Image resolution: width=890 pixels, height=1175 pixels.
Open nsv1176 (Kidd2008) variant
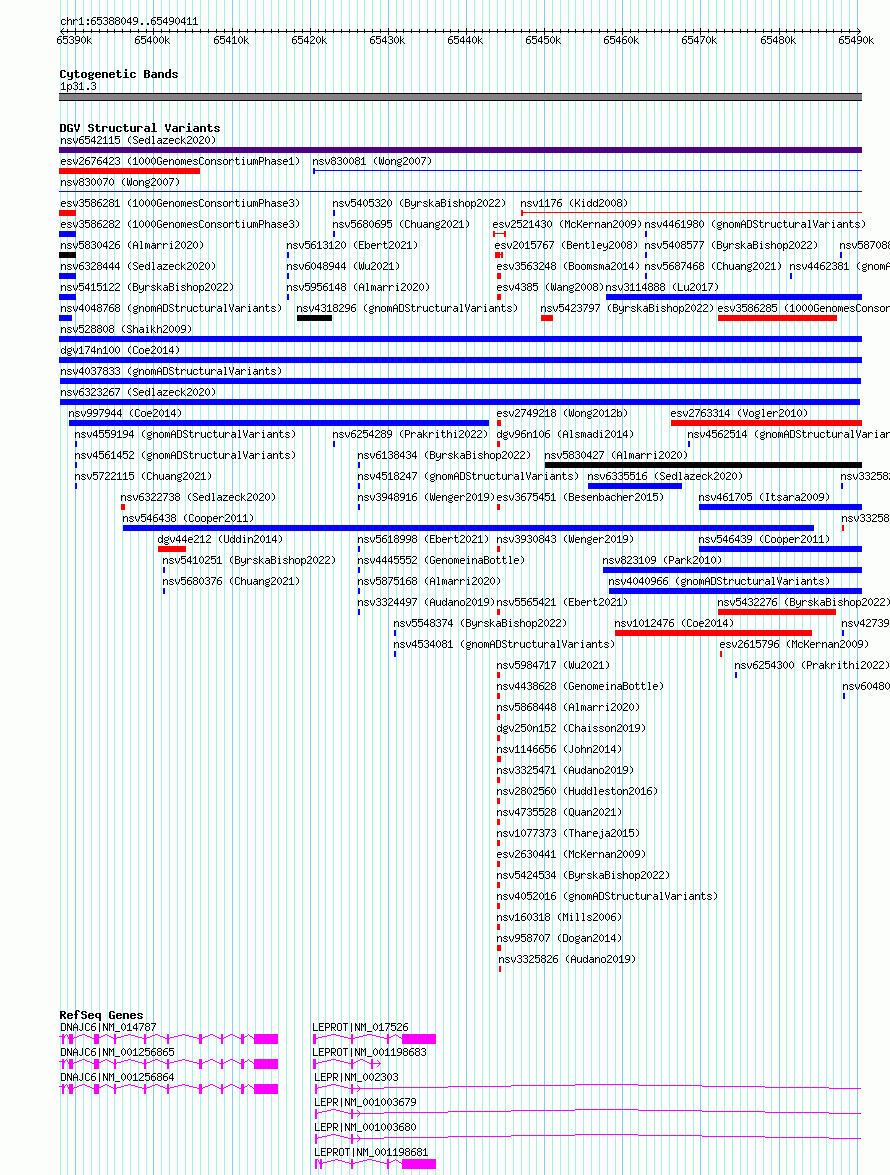coord(574,203)
